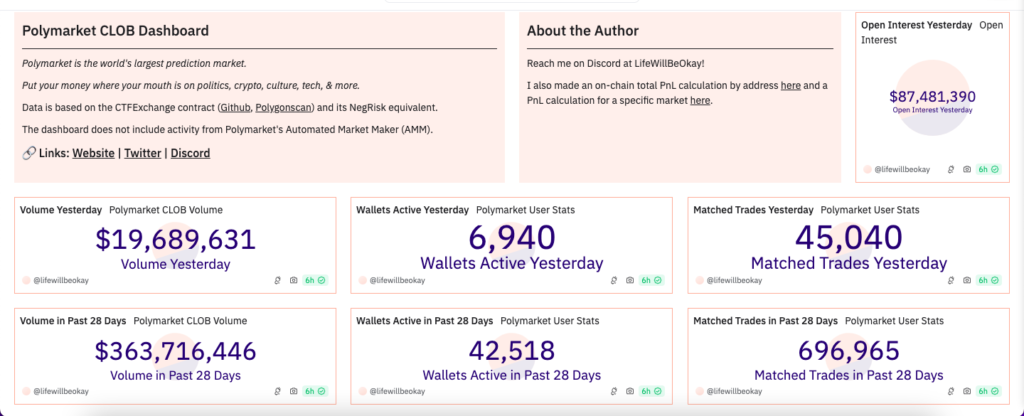The width and height of the screenshot is (1024, 416).
Task: Click link icon on Wallets Active in Past 28 Days card
Action: 613,391
